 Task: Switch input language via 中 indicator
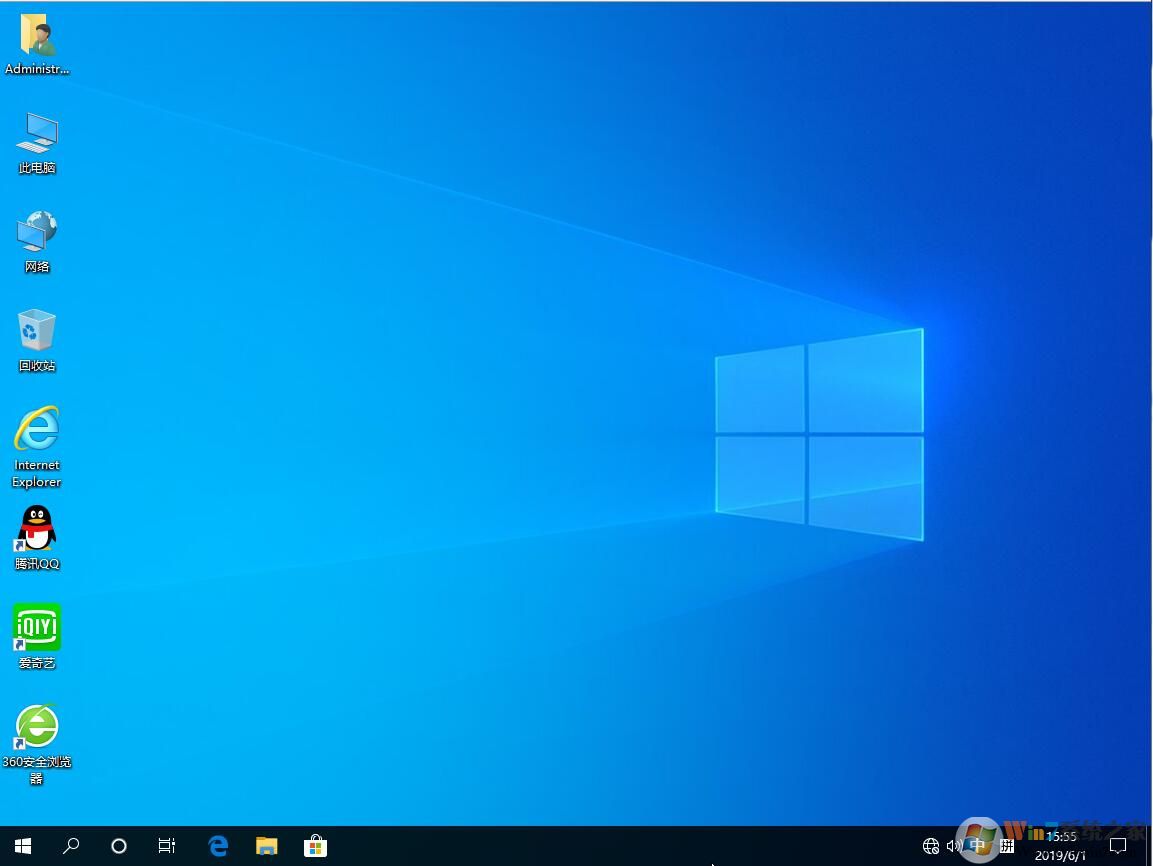pos(978,846)
